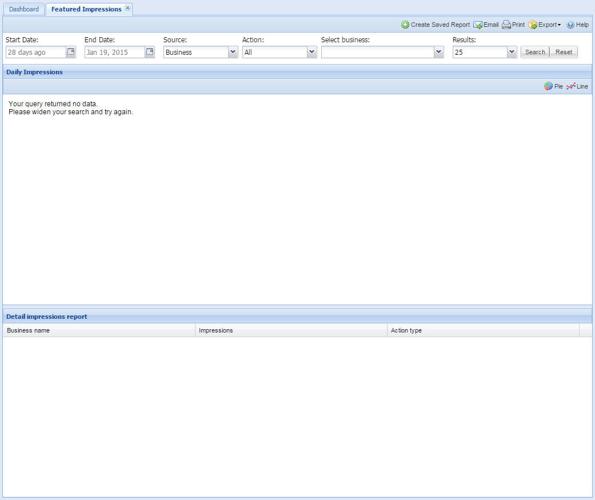Focus the Start Date field
Viewport: 595px width, 500px height.
pyautogui.click(x=36, y=52)
